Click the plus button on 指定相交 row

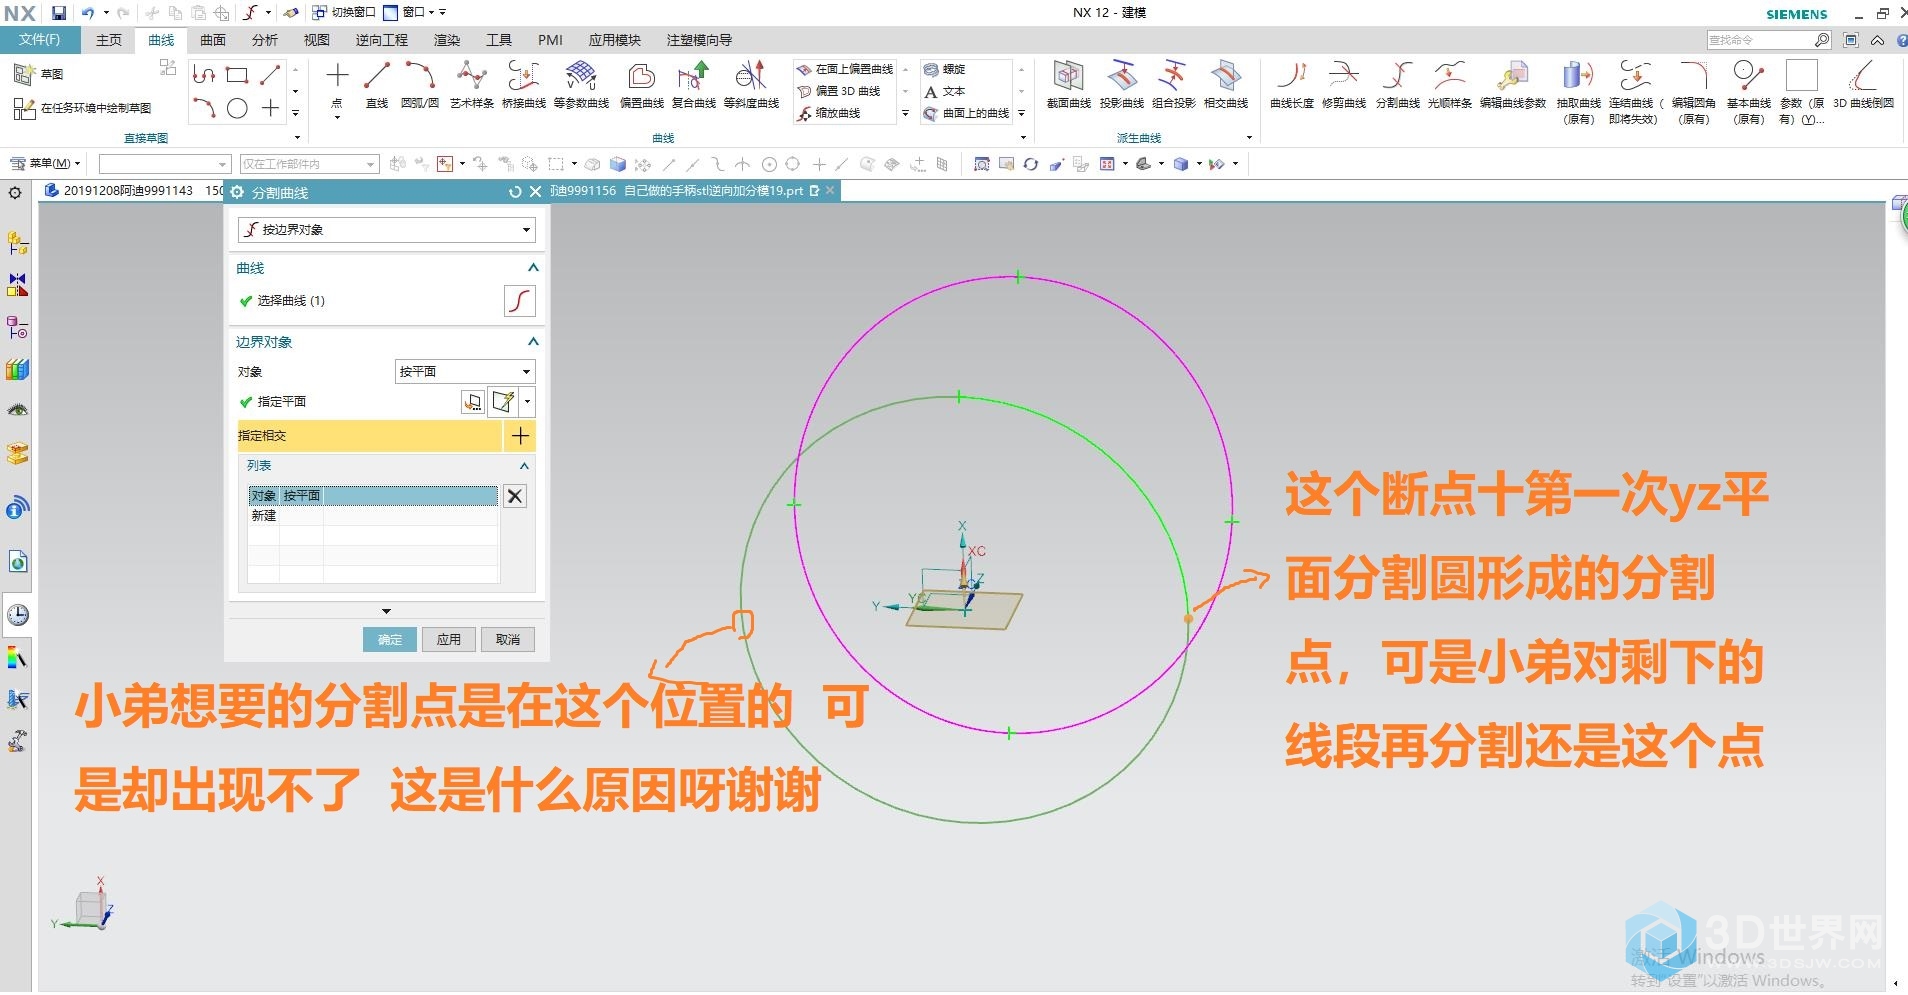click(x=520, y=435)
